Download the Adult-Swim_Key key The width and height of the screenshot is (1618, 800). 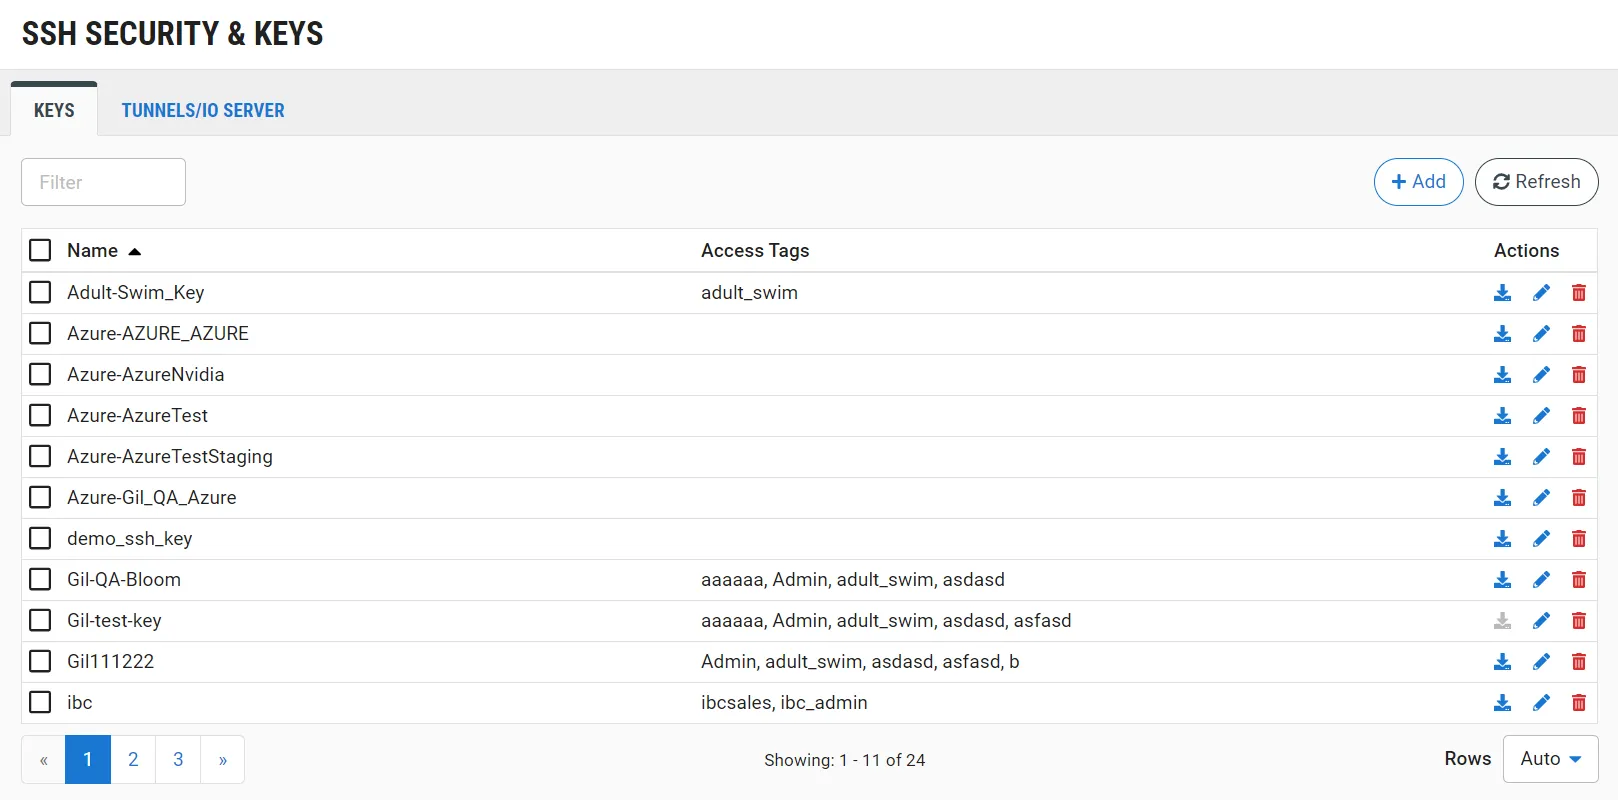pyautogui.click(x=1502, y=293)
